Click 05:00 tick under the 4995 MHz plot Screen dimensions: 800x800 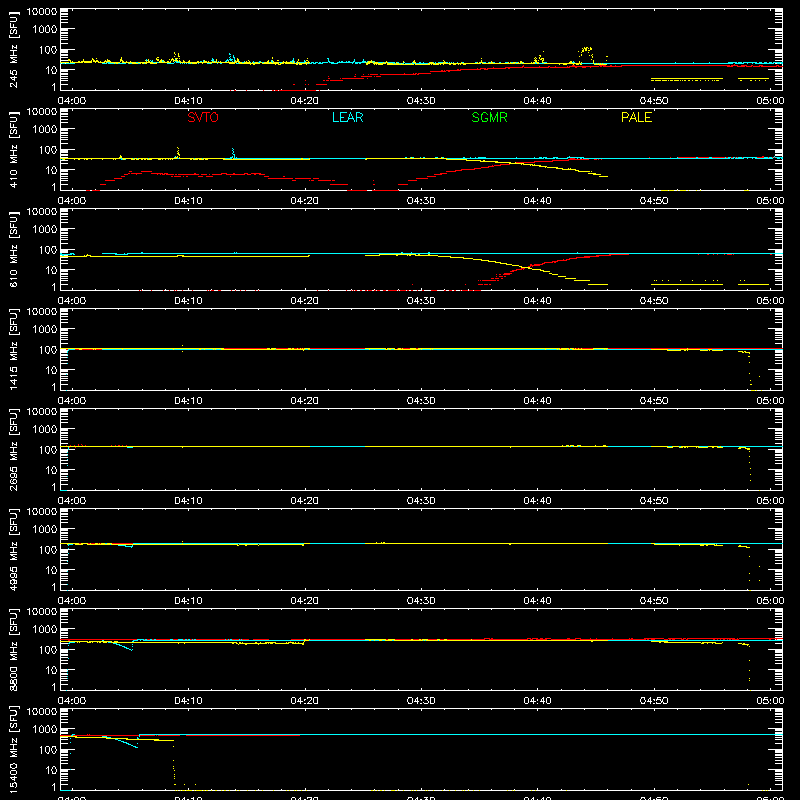pyautogui.click(x=770, y=601)
